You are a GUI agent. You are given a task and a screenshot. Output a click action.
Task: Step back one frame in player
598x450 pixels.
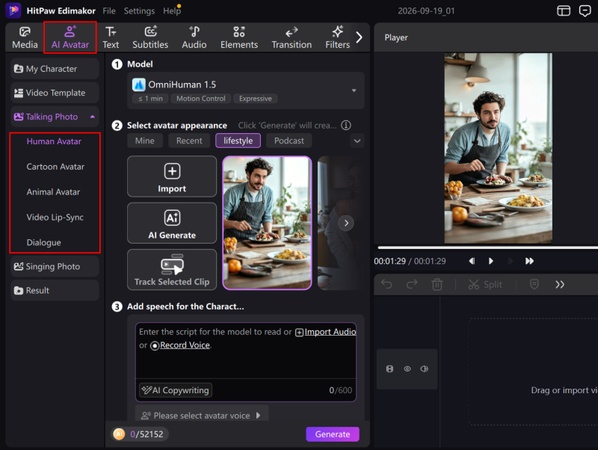click(x=472, y=261)
